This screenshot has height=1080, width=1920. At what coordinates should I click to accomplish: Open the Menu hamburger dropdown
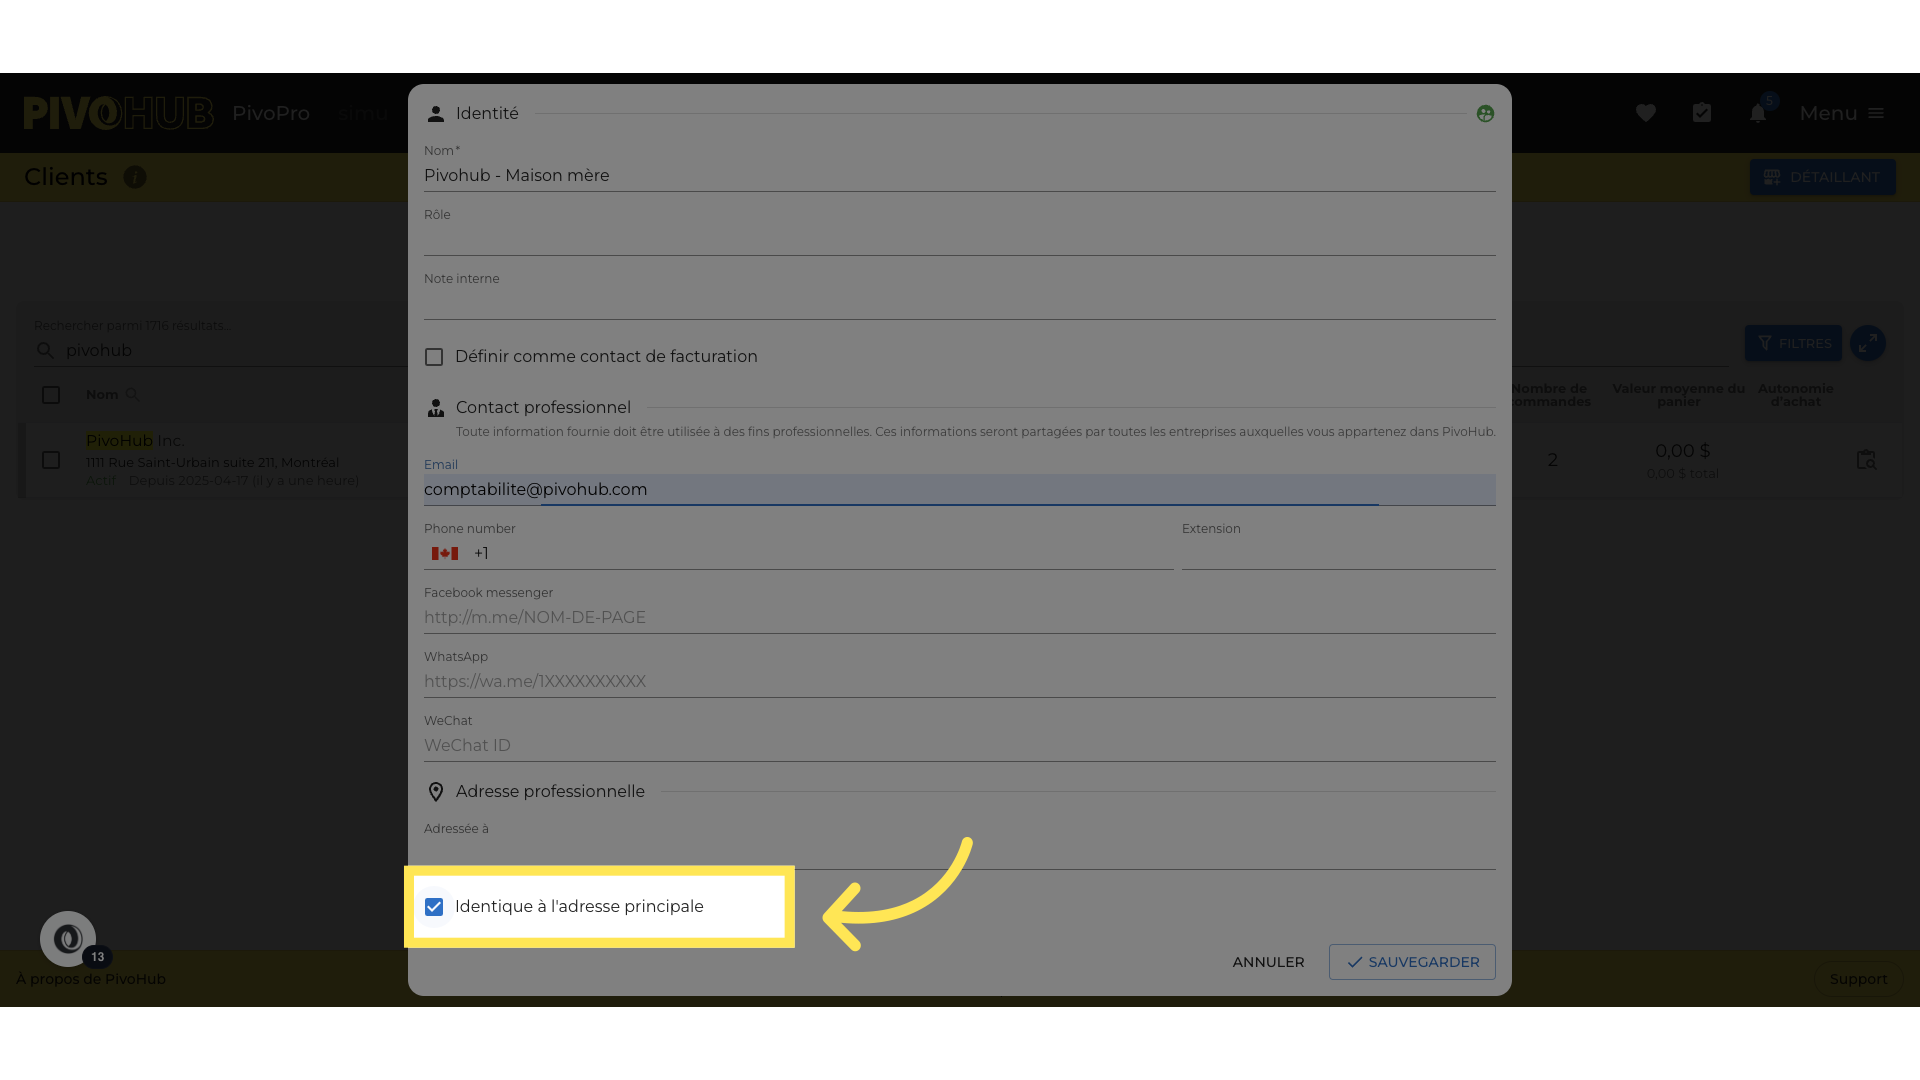point(1841,113)
